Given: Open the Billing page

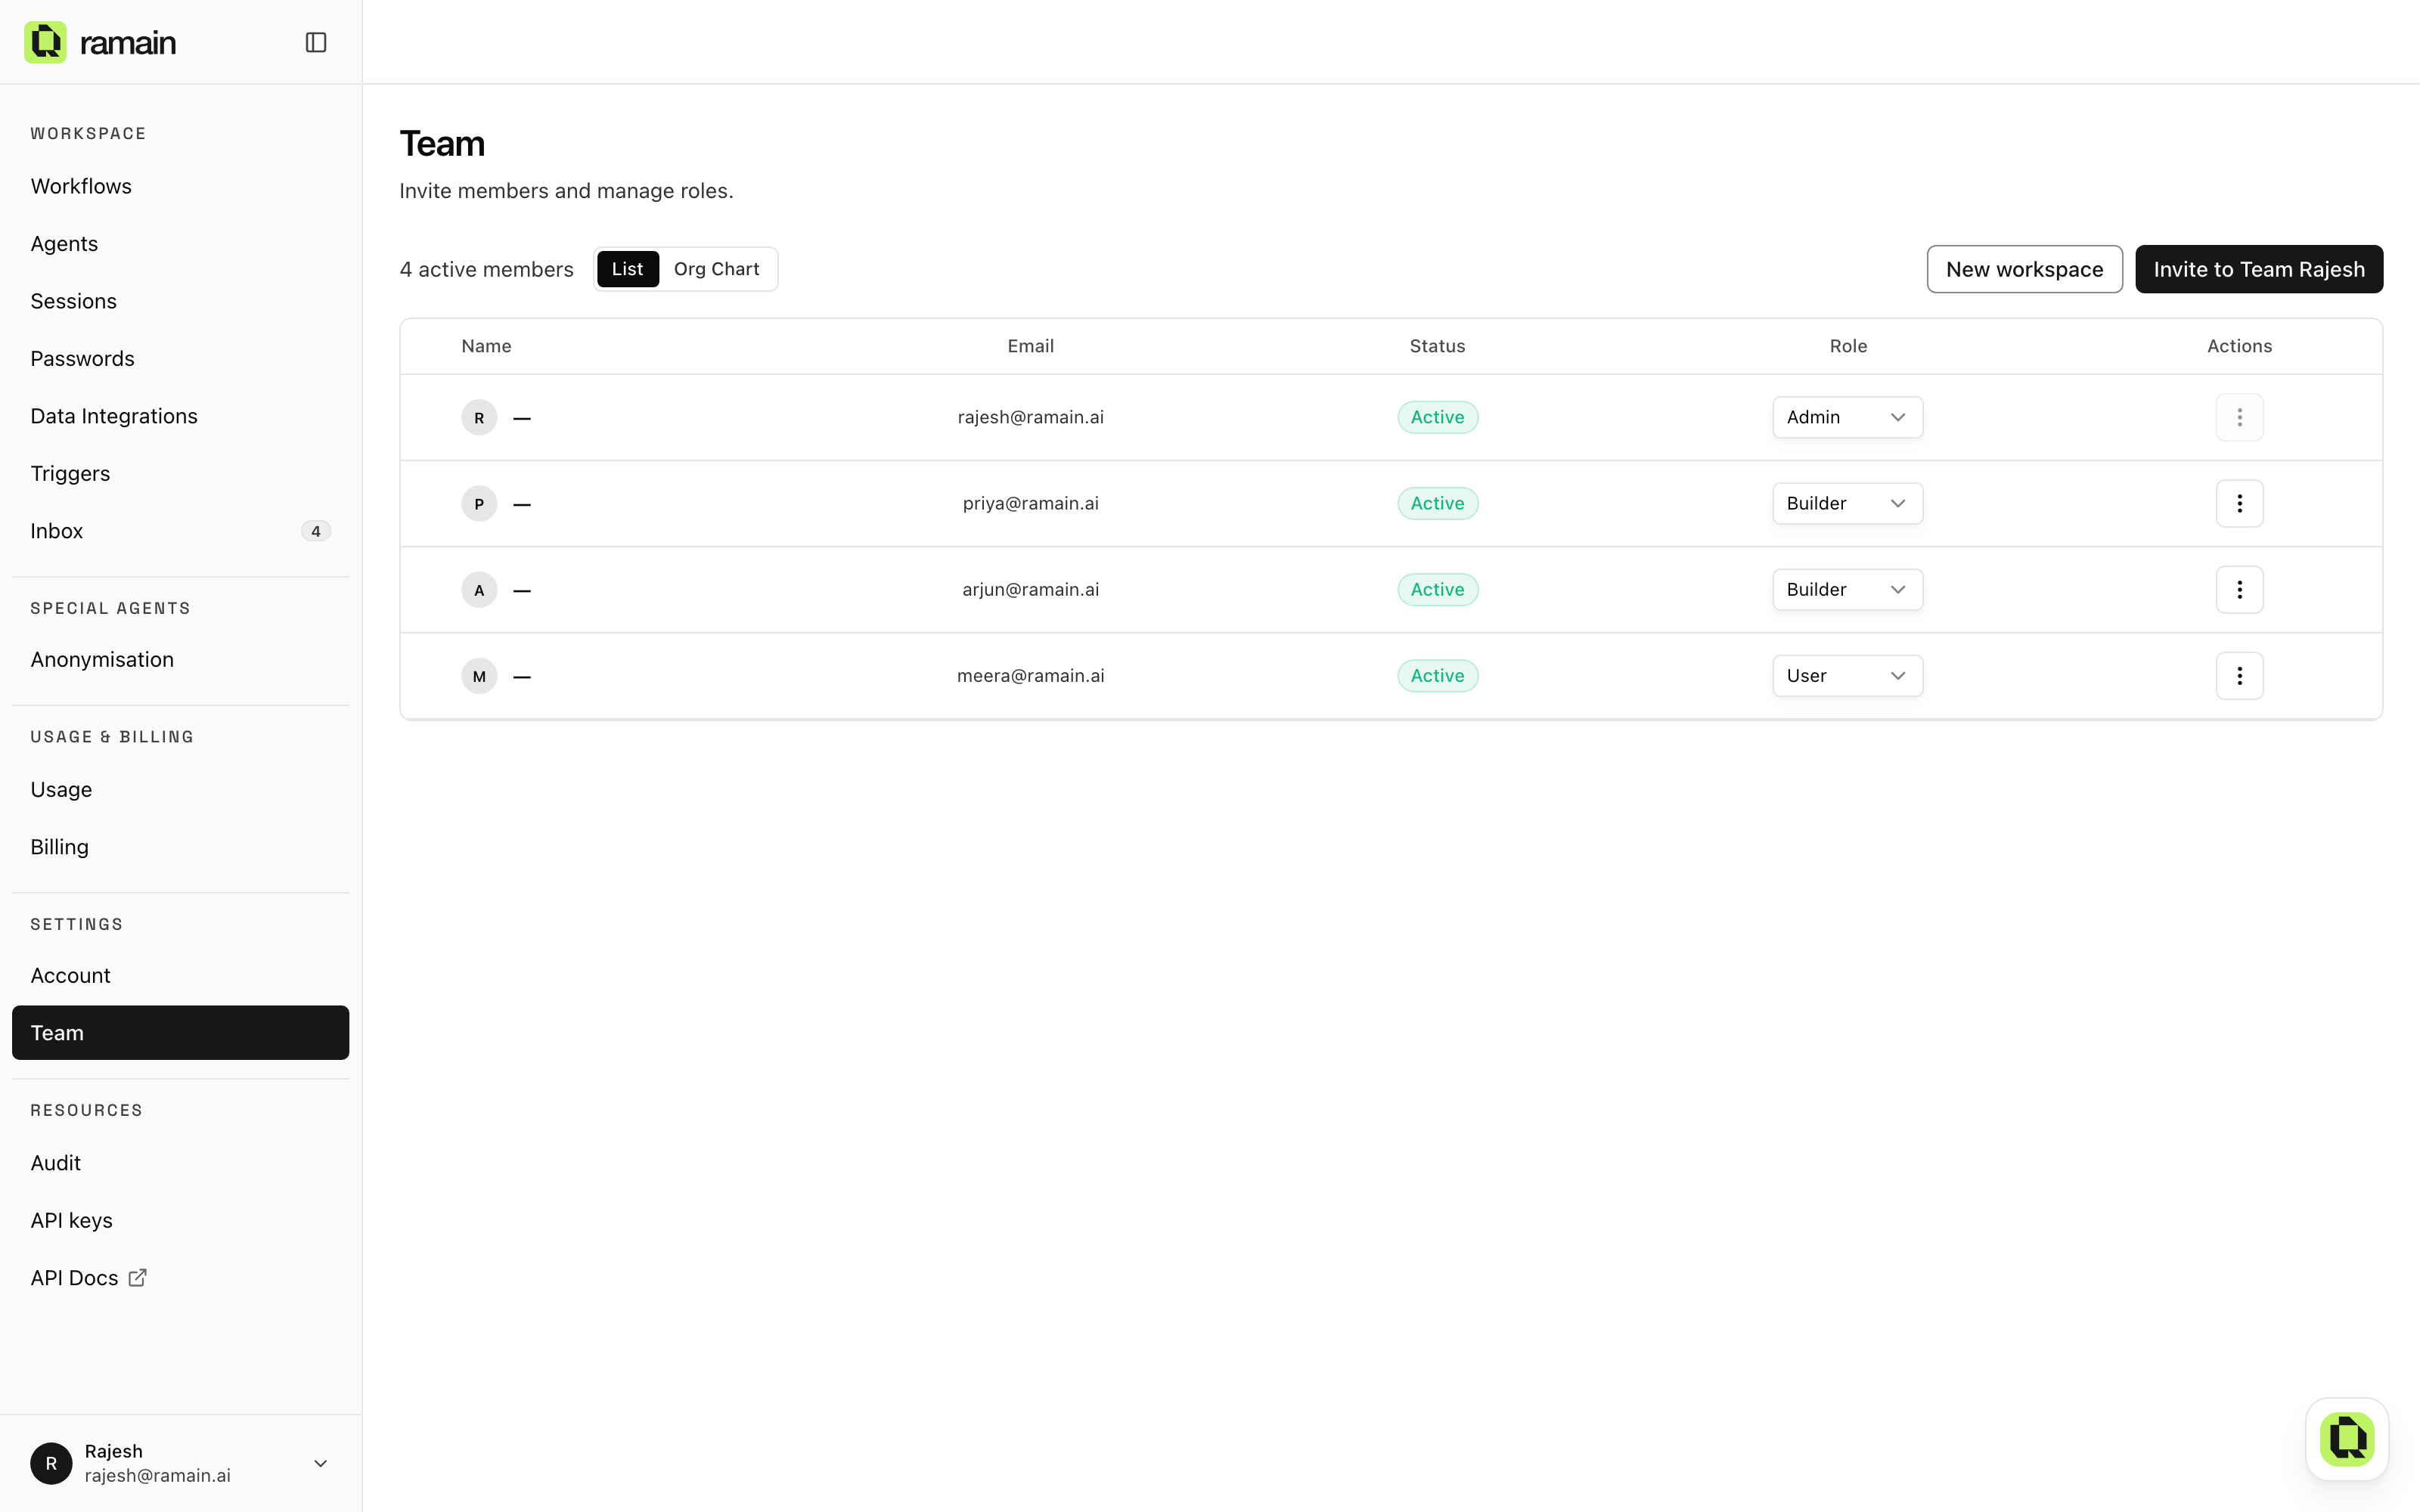Looking at the screenshot, I should [180, 847].
